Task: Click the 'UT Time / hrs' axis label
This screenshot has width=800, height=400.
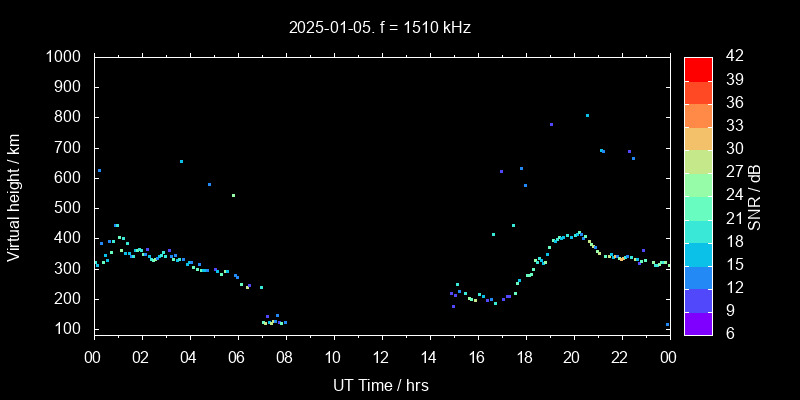Action: pos(380,385)
